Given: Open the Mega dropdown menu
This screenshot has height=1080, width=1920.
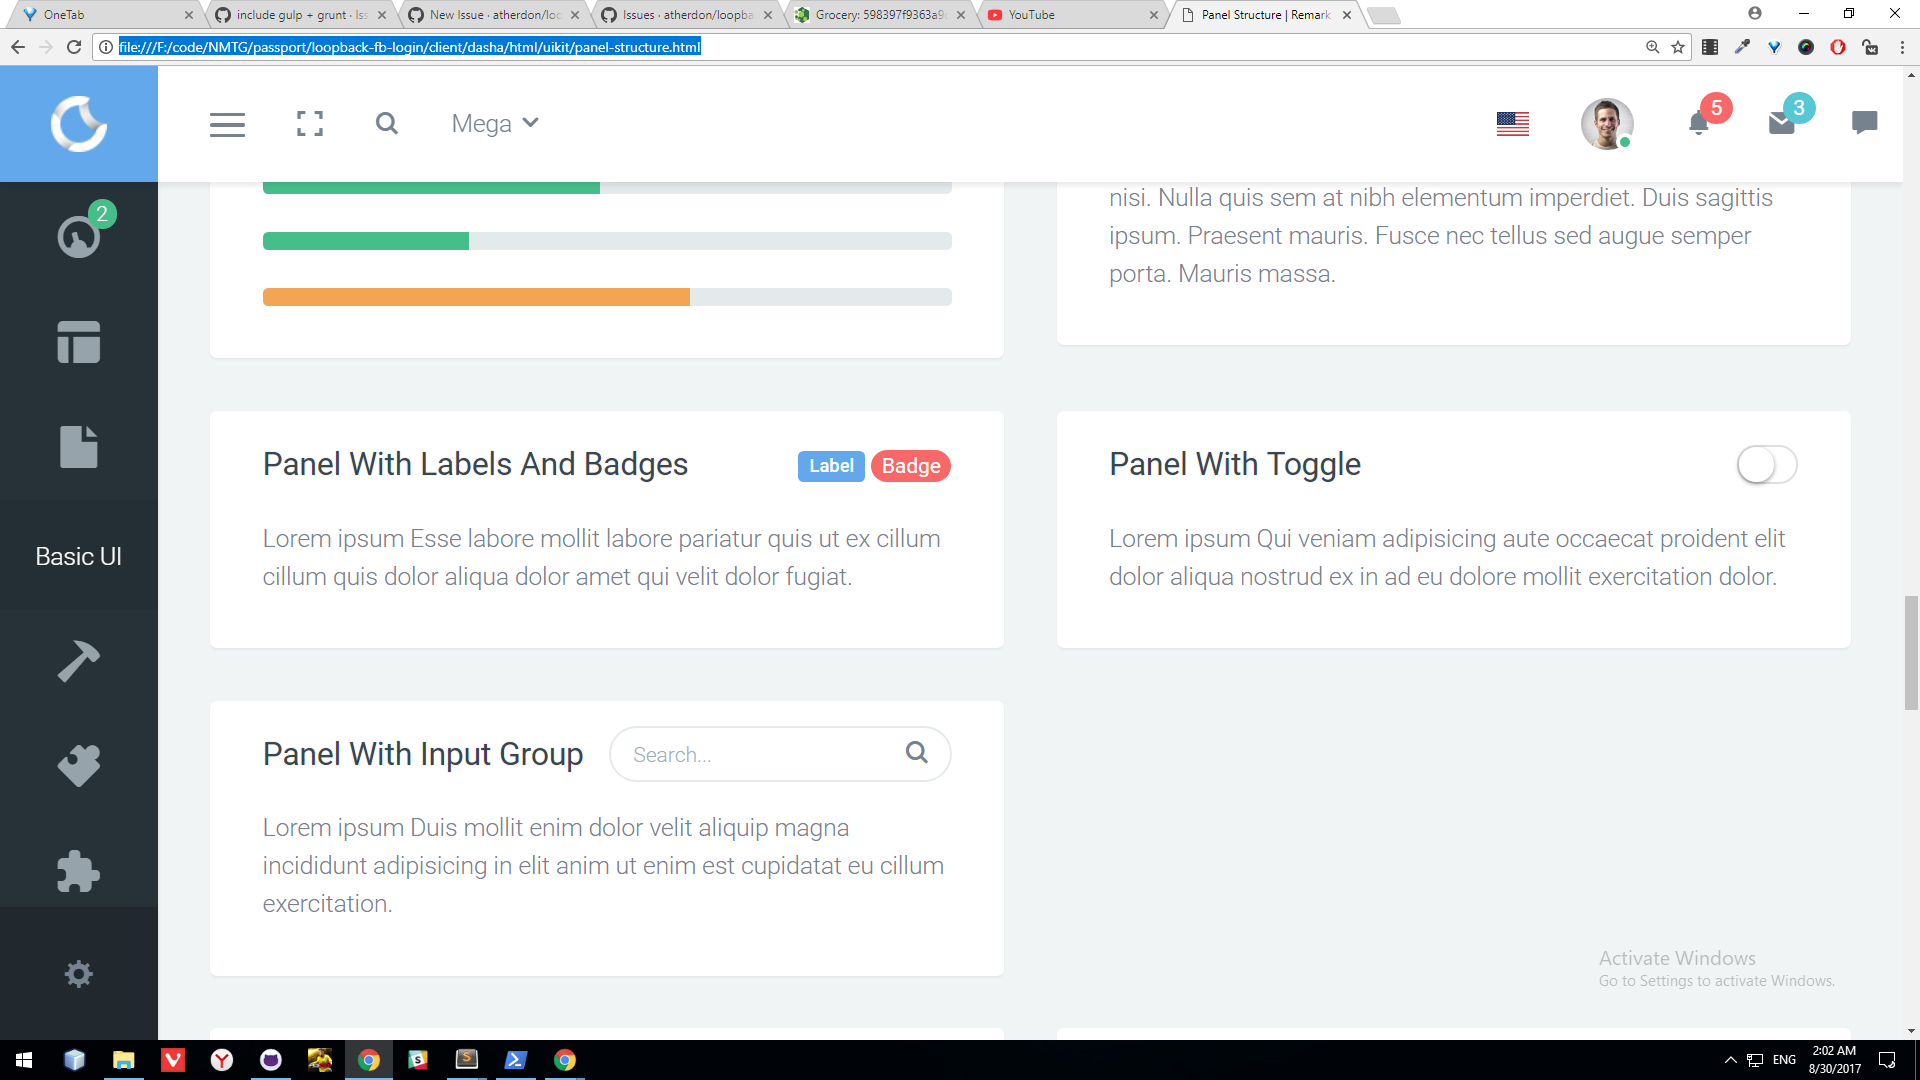Looking at the screenshot, I should (x=495, y=124).
